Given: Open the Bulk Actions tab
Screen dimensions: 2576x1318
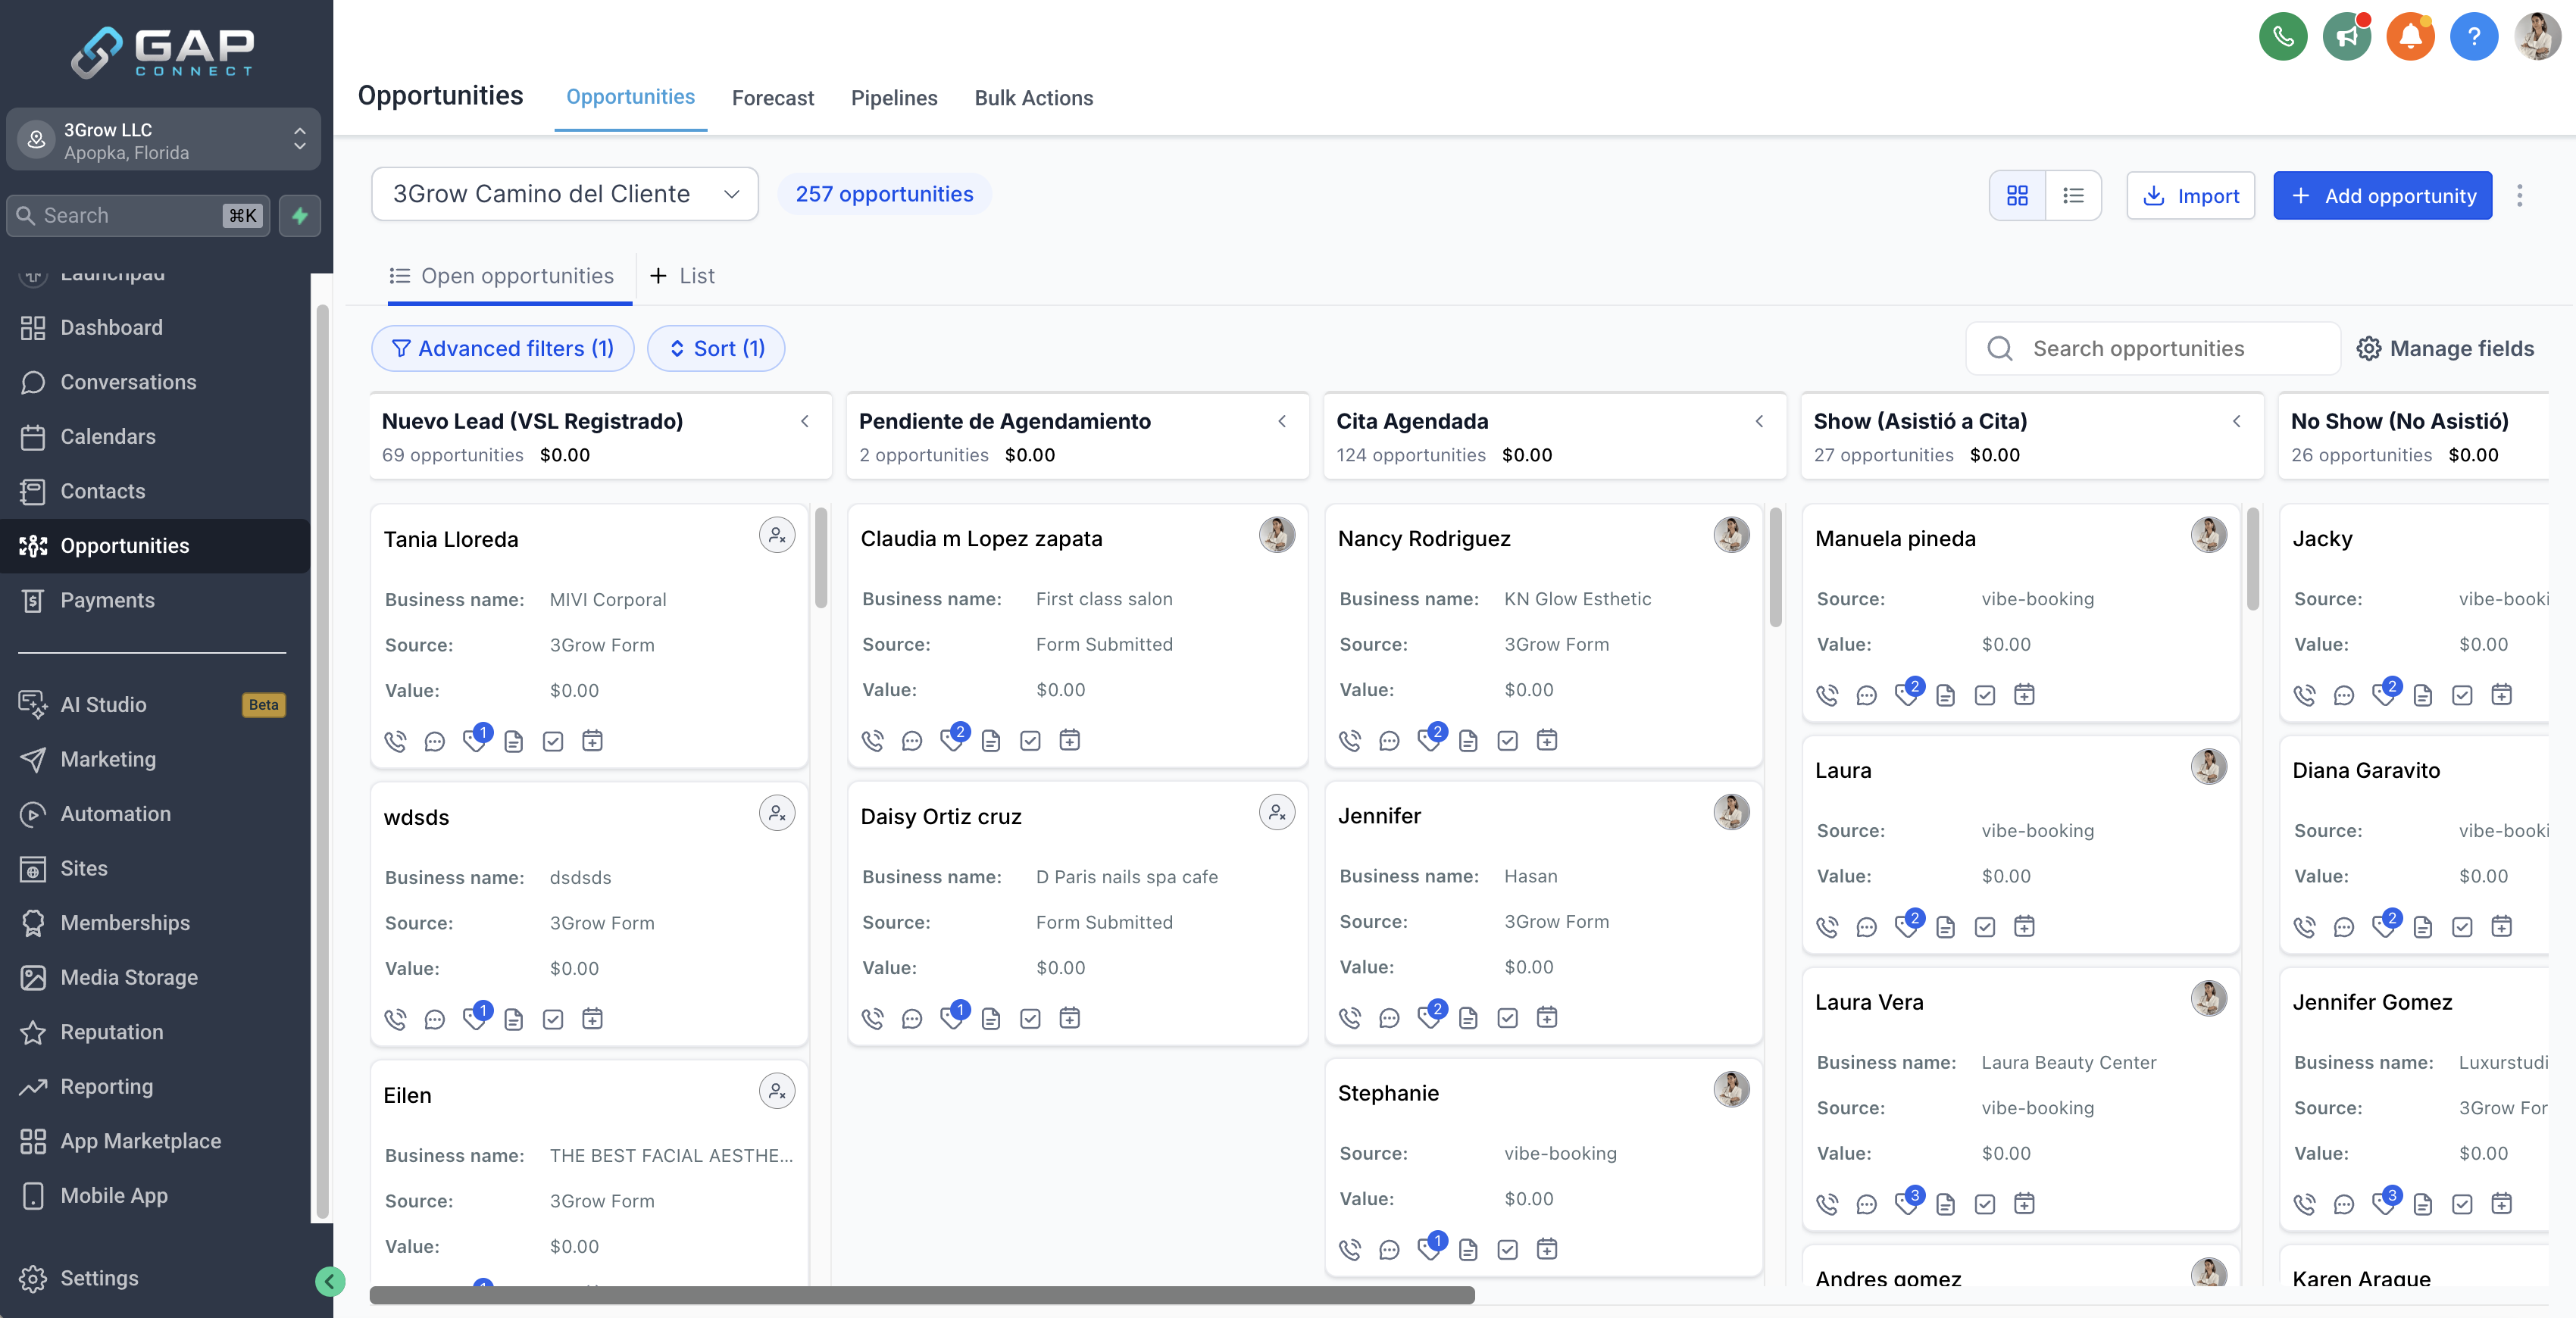Looking at the screenshot, I should [x=1034, y=98].
